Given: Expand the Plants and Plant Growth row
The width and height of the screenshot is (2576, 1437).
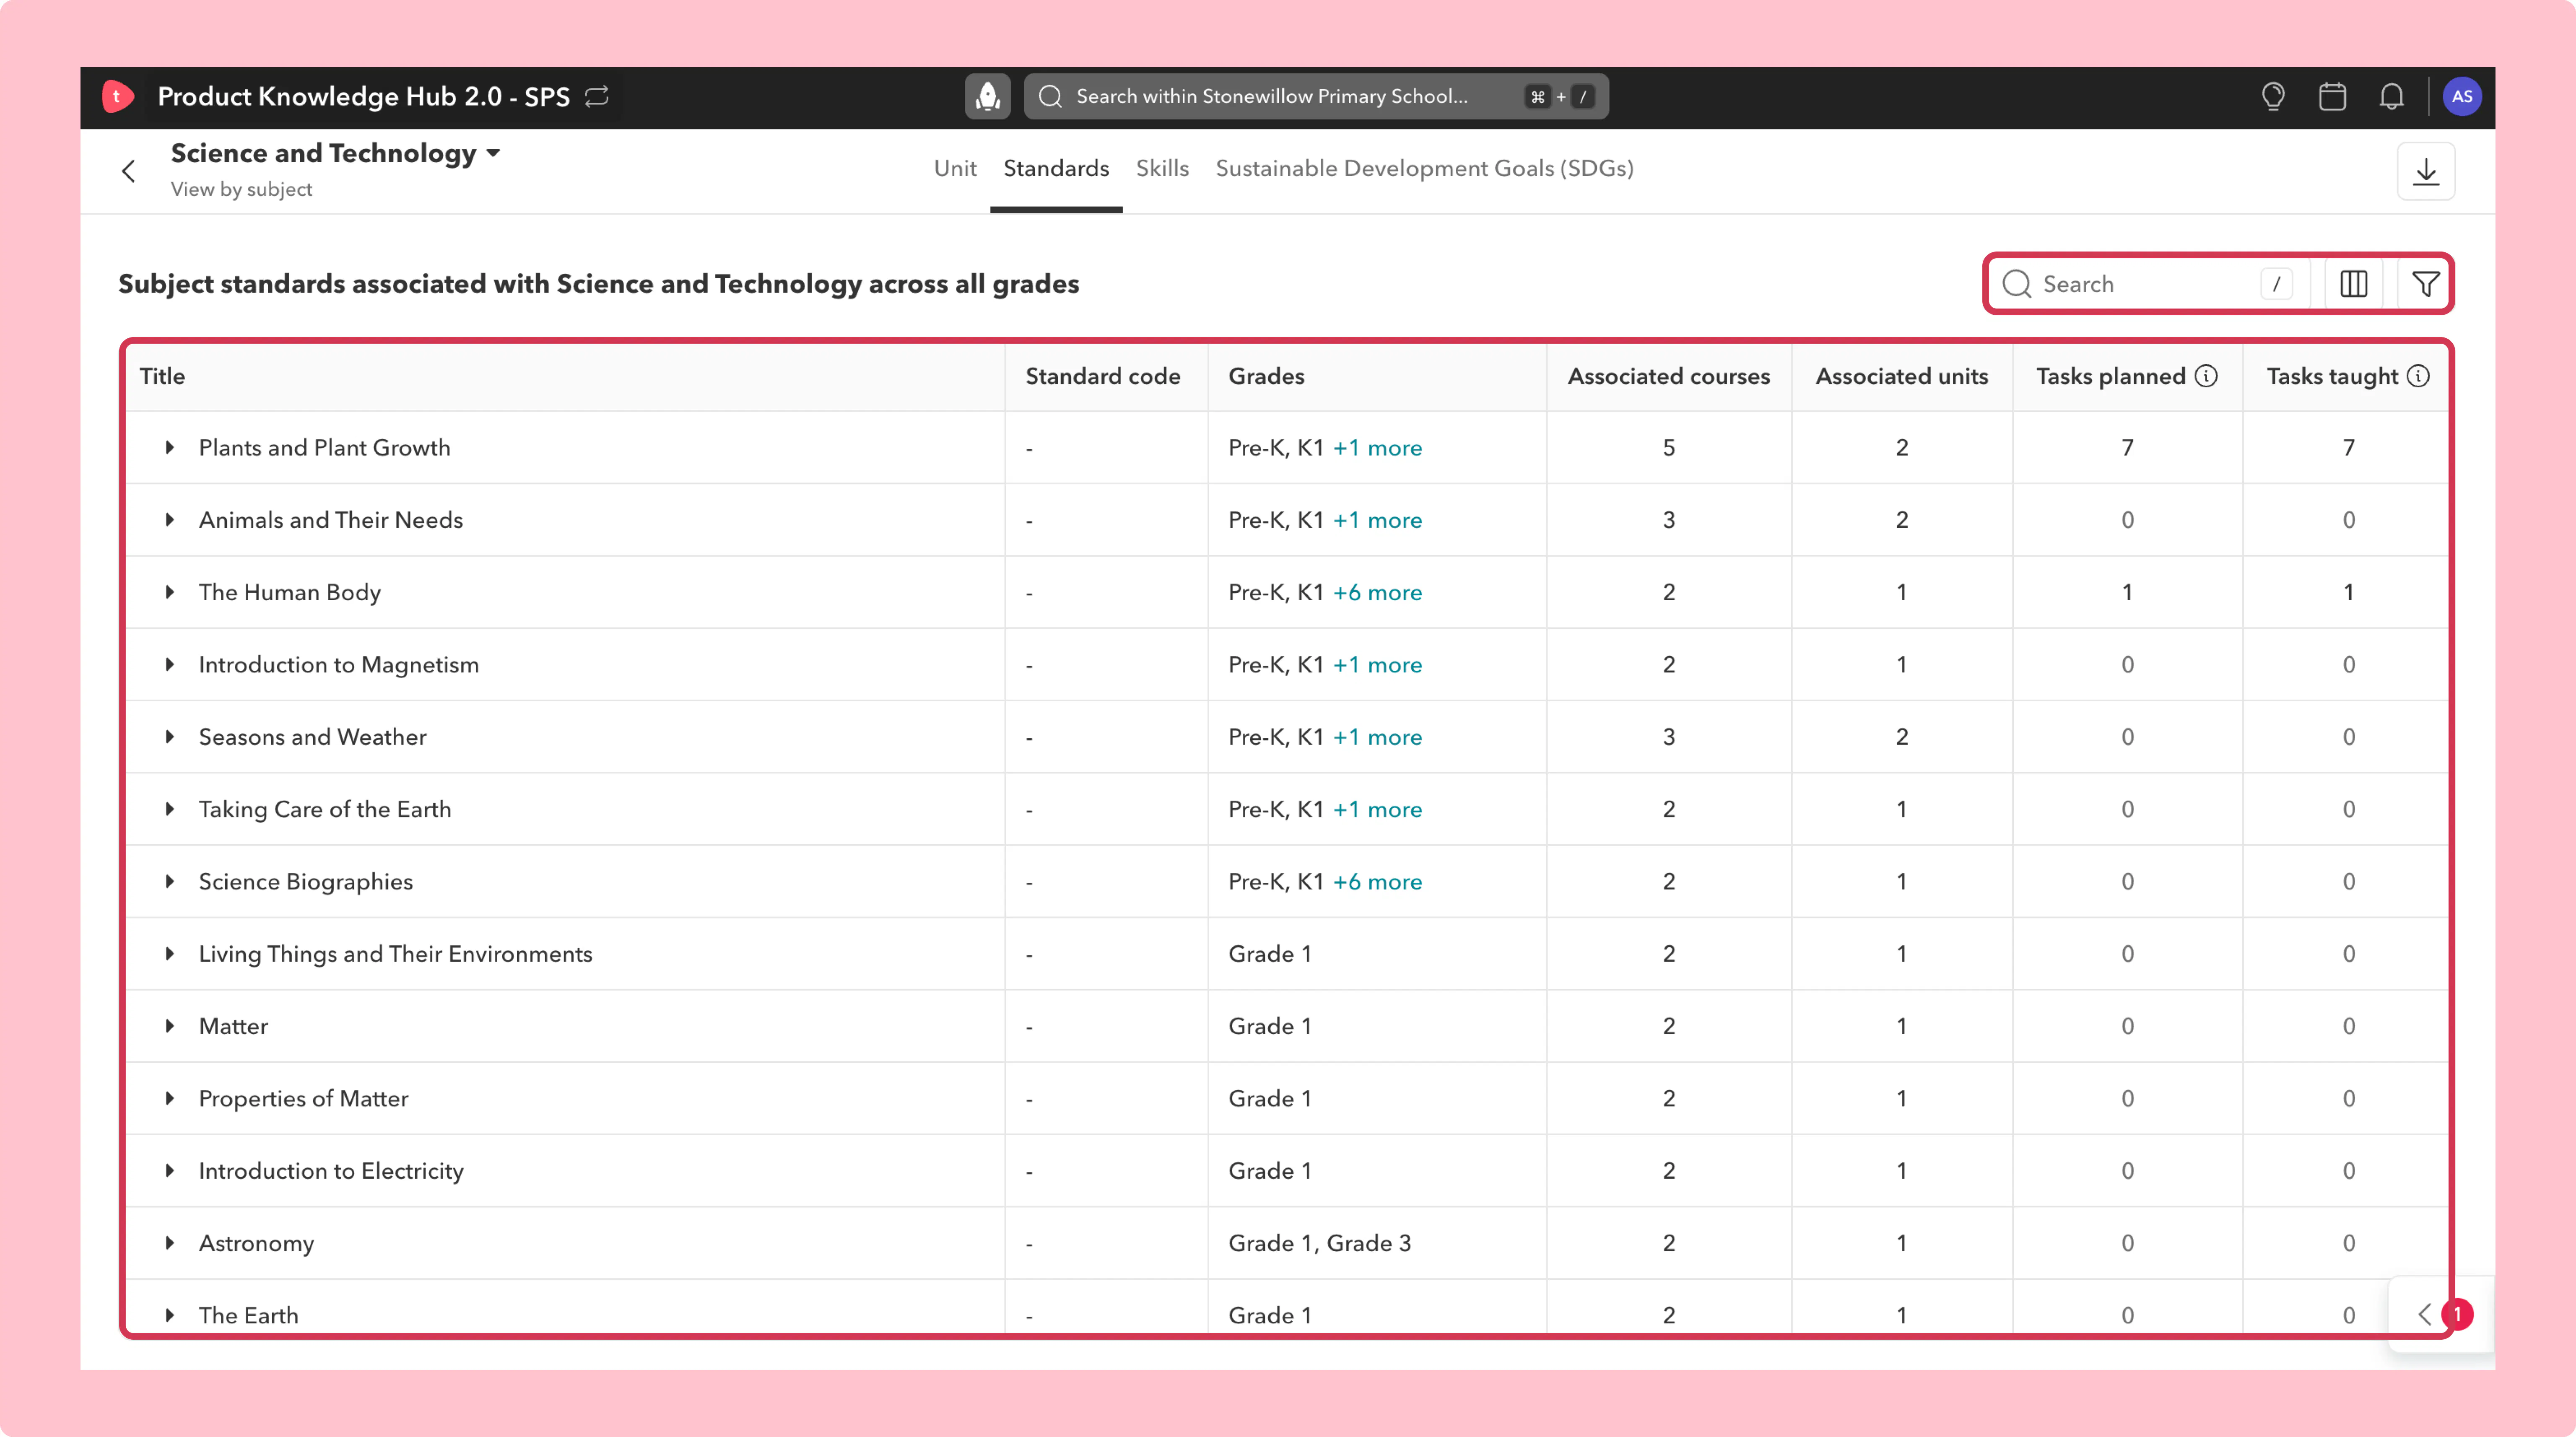Looking at the screenshot, I should 170,448.
